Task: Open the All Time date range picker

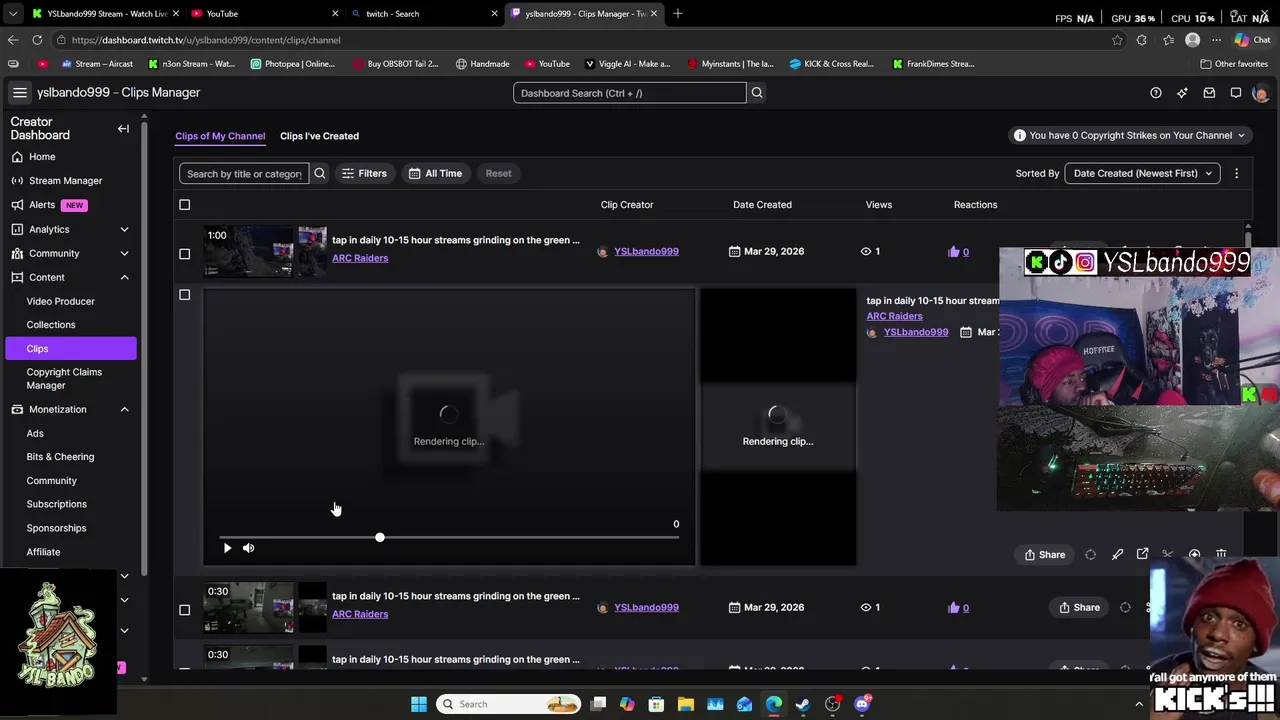Action: click(435, 173)
